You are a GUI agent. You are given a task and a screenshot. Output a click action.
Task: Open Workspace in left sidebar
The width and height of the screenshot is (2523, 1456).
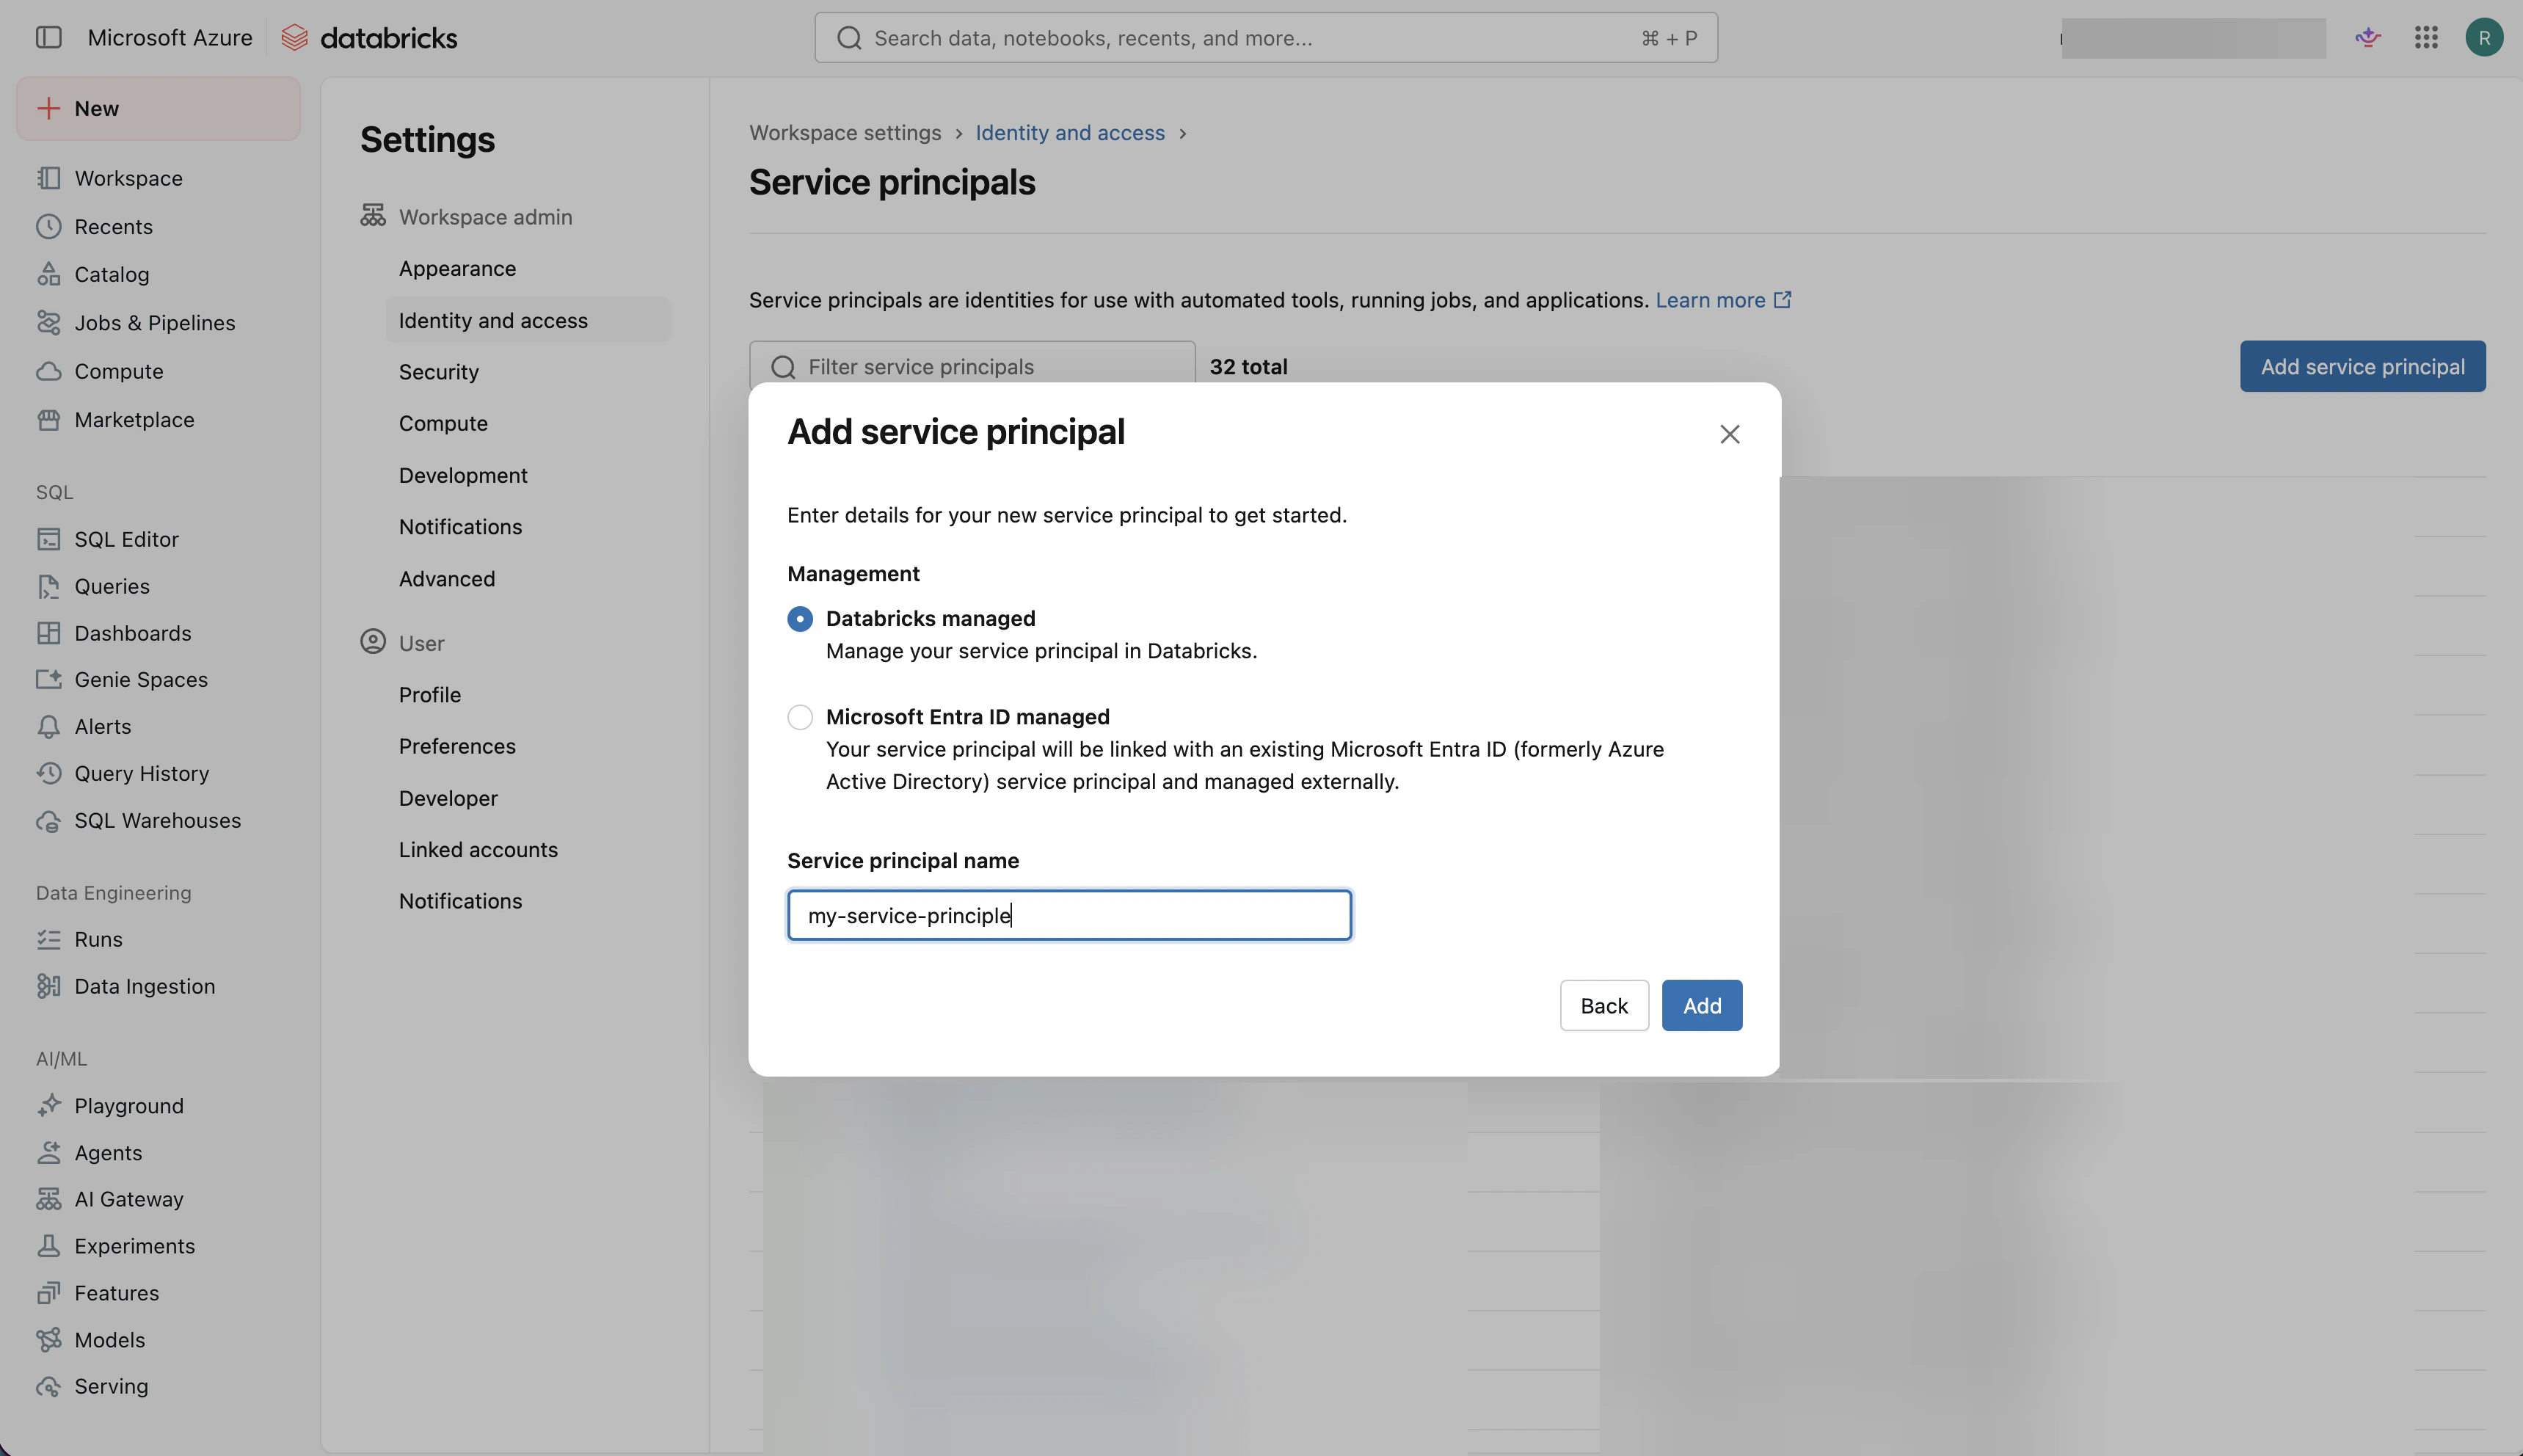click(x=128, y=178)
